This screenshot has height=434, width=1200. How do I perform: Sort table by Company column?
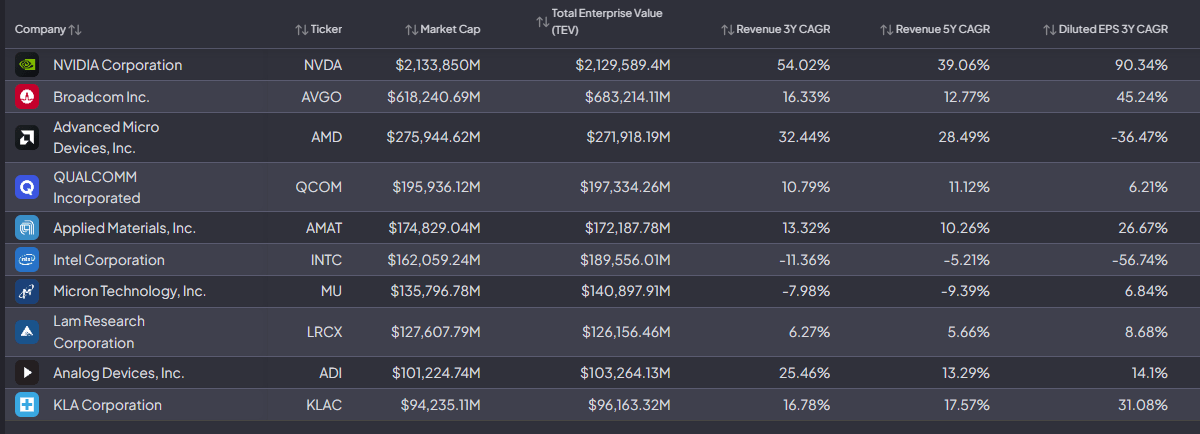[x=48, y=29]
